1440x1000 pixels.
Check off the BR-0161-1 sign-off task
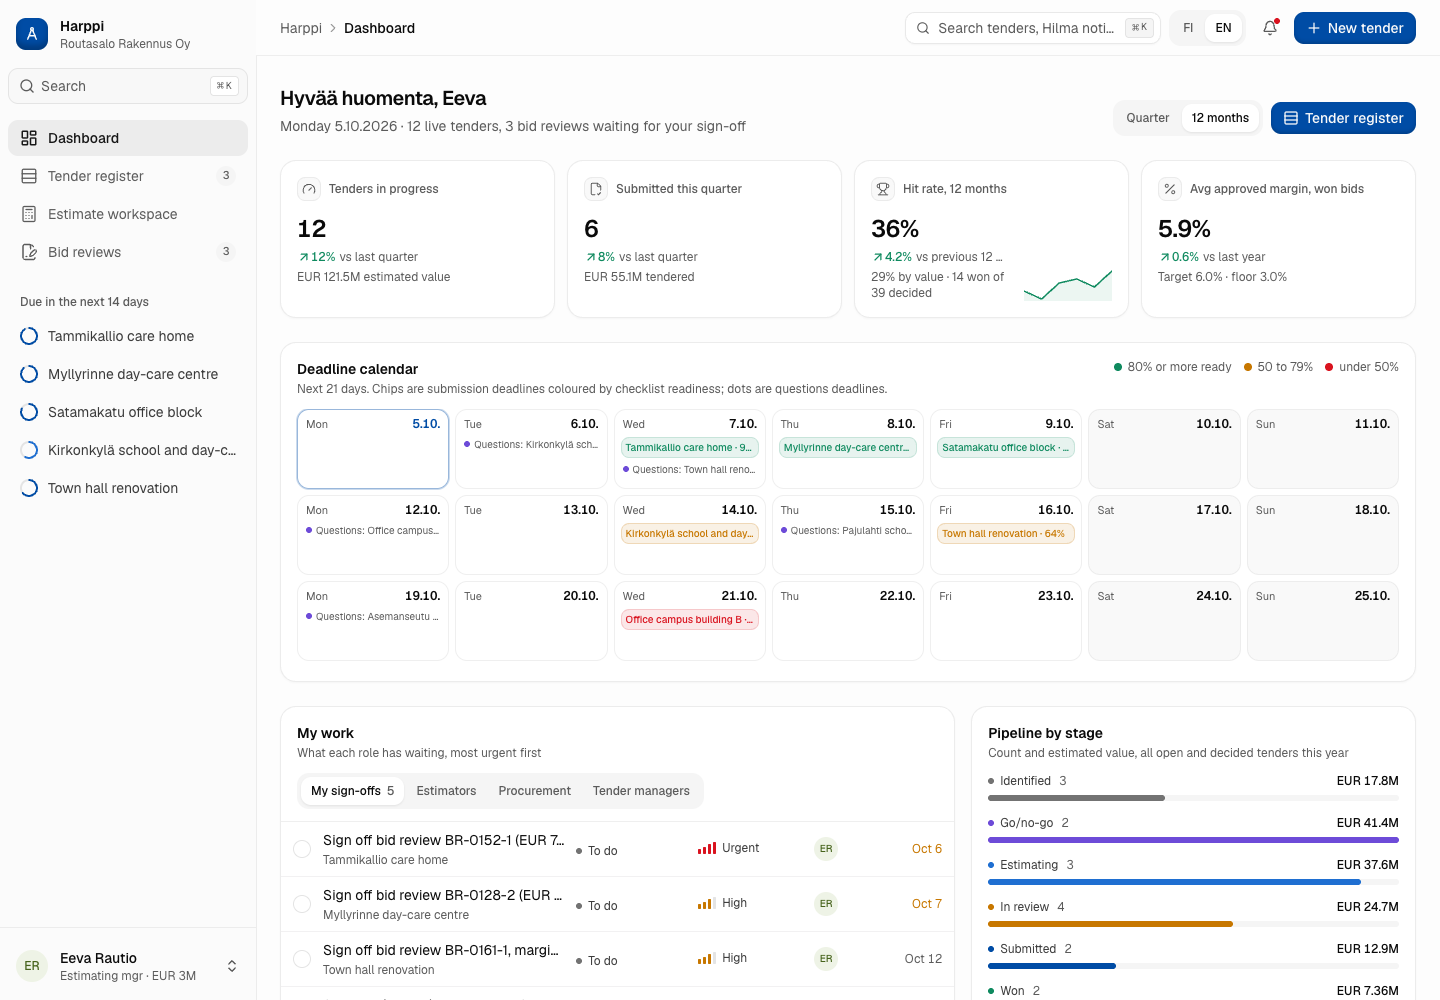[x=302, y=959]
